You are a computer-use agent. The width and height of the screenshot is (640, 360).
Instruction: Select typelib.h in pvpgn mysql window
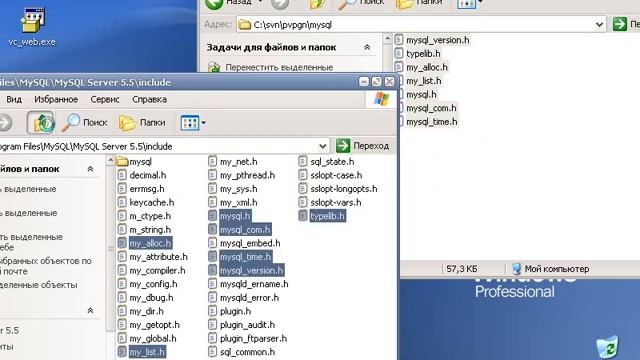pyautogui.click(x=418, y=53)
